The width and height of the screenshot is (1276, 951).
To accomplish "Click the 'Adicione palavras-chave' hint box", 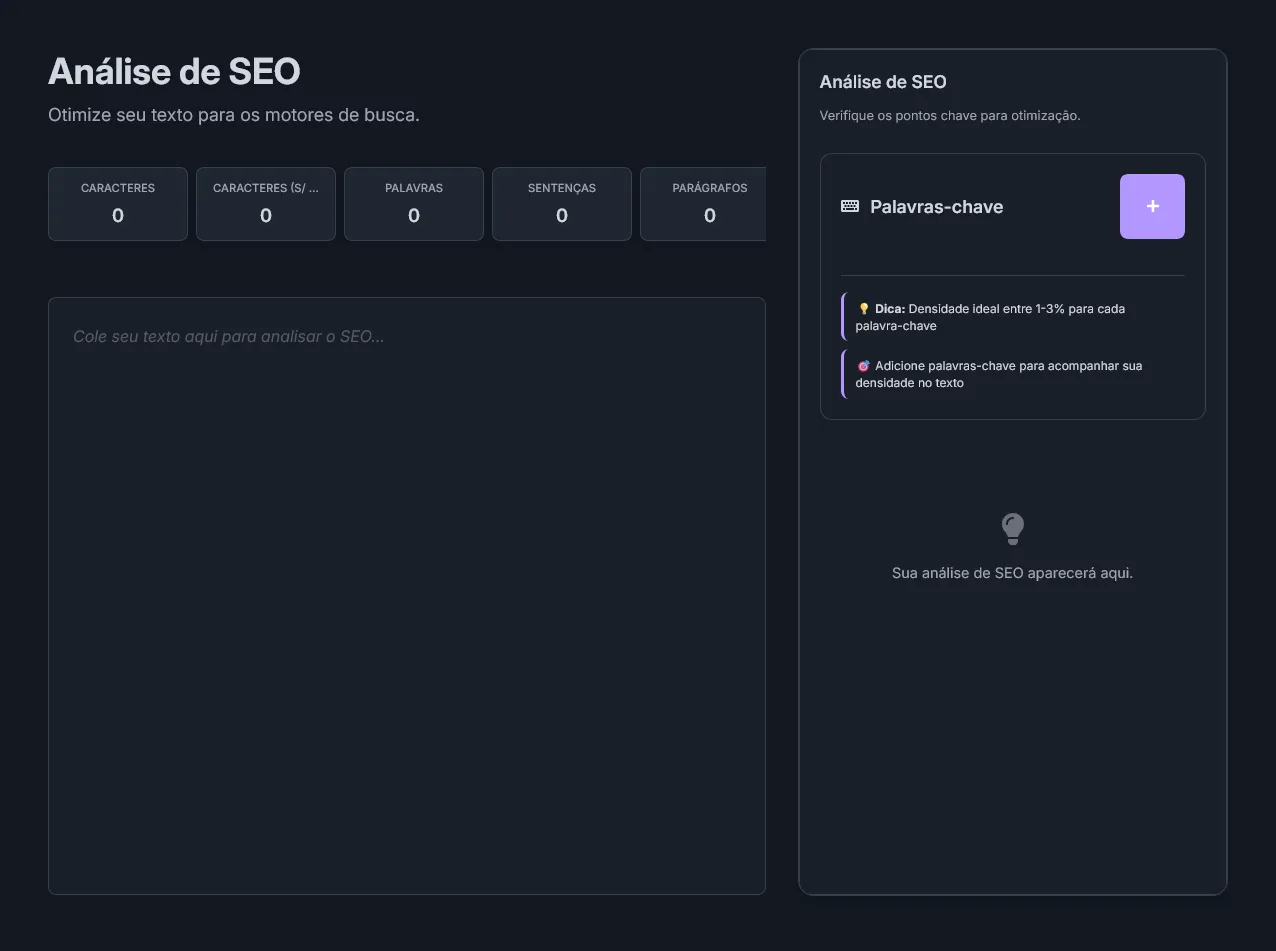I will pyautogui.click(x=1012, y=374).
